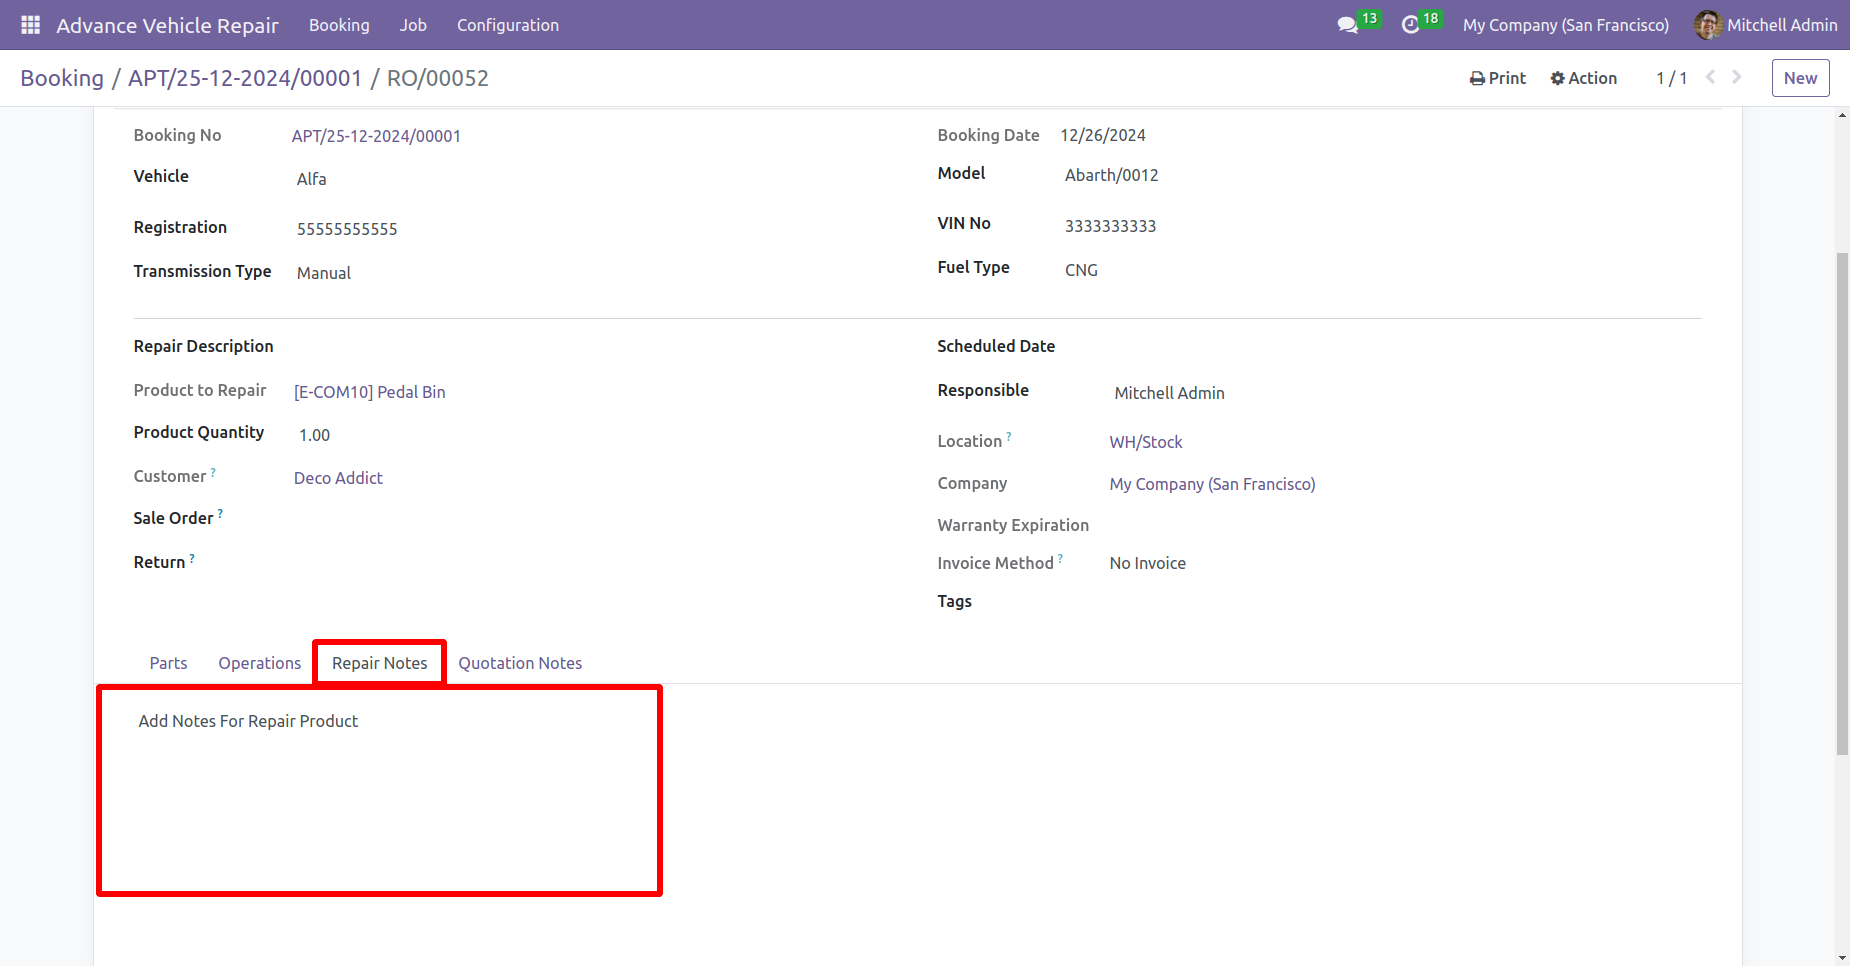
Task: Click the Booking Date 12/26/2024
Action: coord(1103,135)
